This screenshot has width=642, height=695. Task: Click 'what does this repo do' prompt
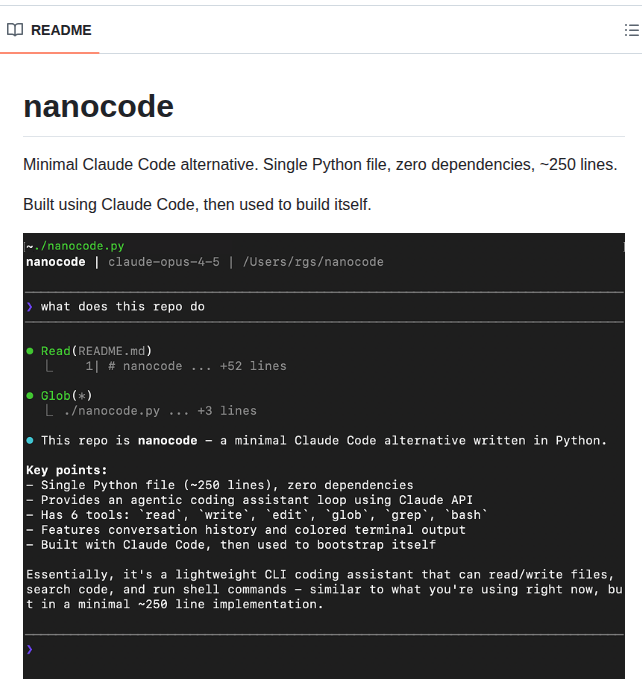click(123, 307)
